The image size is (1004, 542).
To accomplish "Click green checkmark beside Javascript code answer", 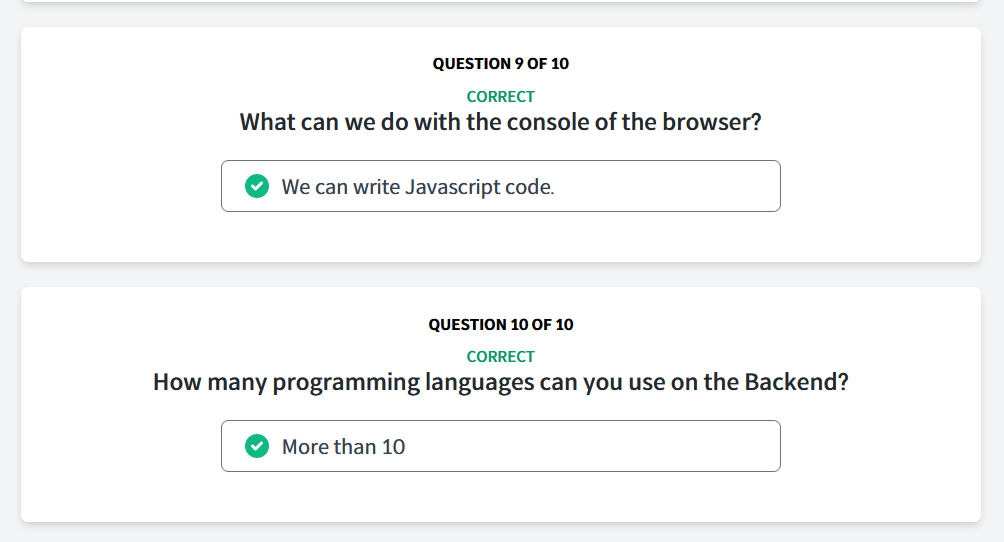I will click(257, 186).
